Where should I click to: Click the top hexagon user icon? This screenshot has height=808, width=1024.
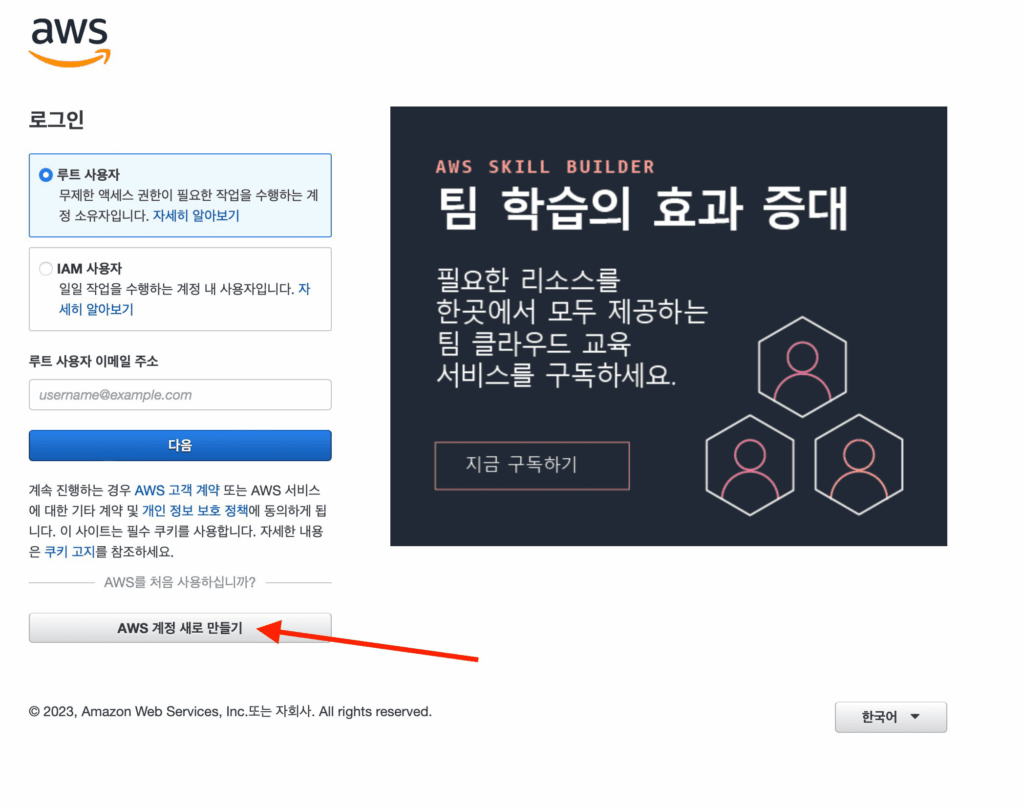[803, 367]
